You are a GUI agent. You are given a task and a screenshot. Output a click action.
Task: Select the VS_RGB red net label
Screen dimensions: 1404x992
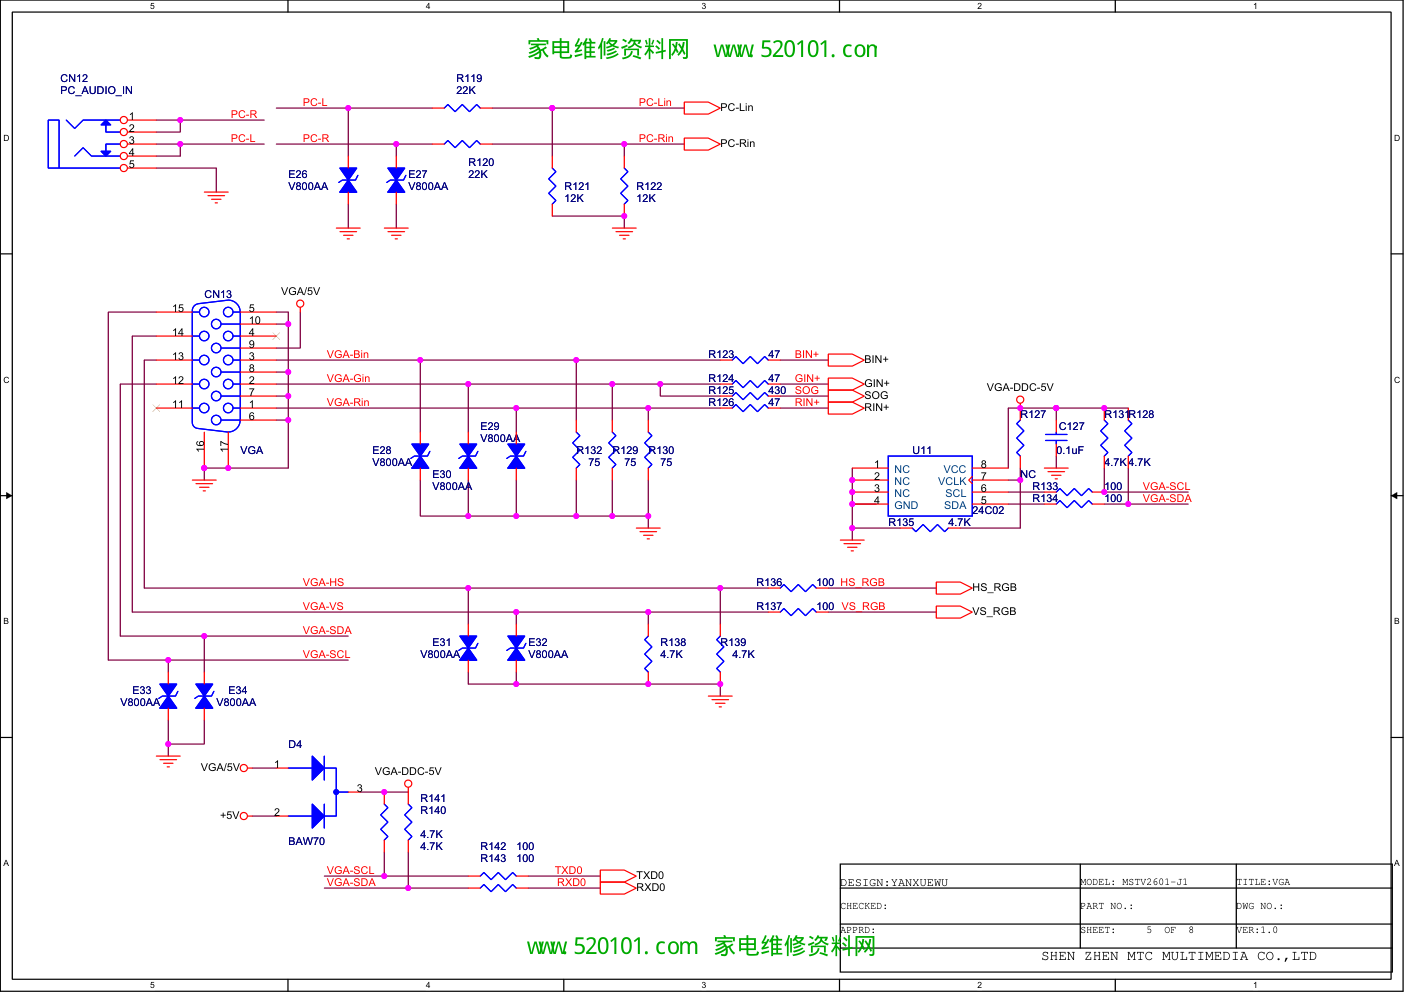[863, 606]
